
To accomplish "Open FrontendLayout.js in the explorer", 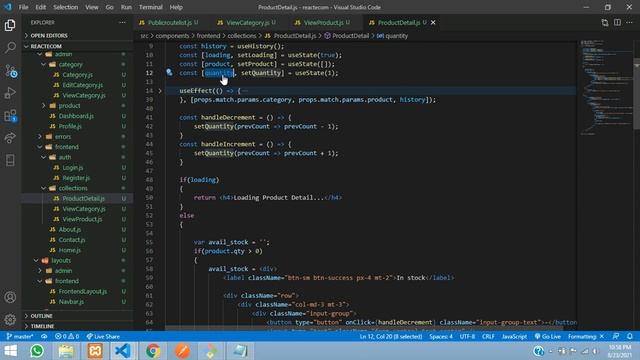I will click(82, 291).
